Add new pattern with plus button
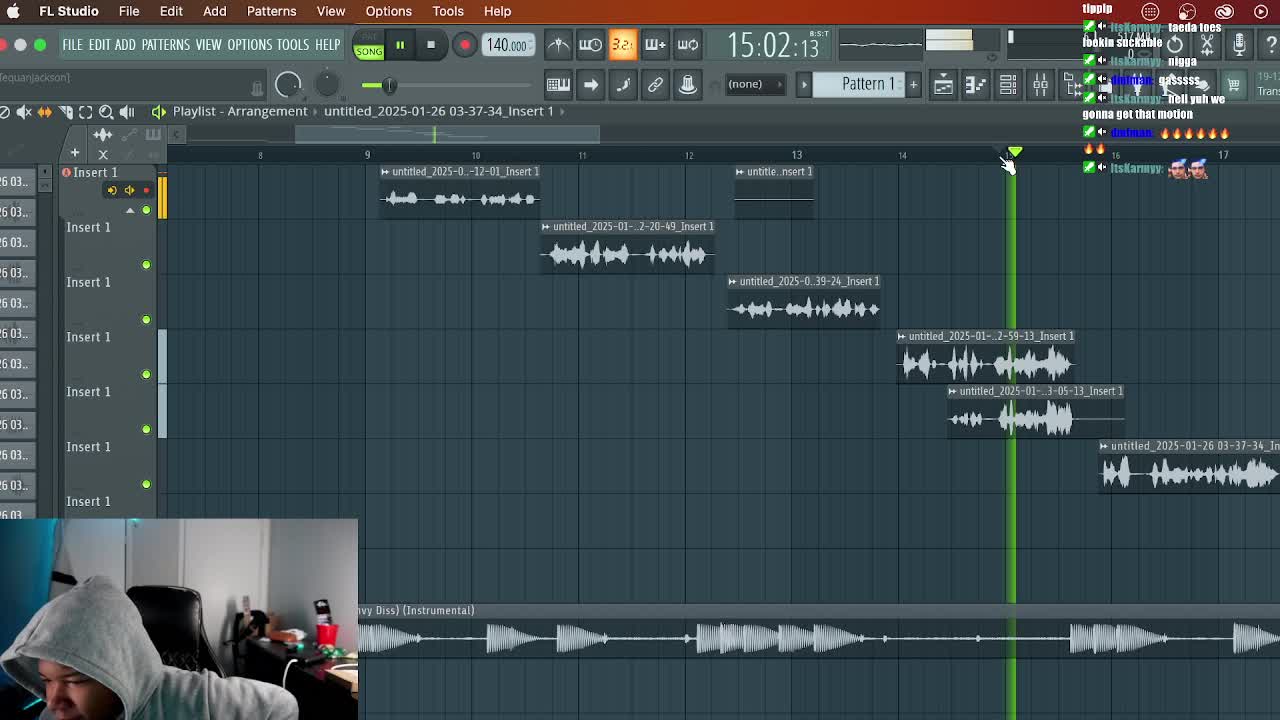The image size is (1280, 720). 913,84
